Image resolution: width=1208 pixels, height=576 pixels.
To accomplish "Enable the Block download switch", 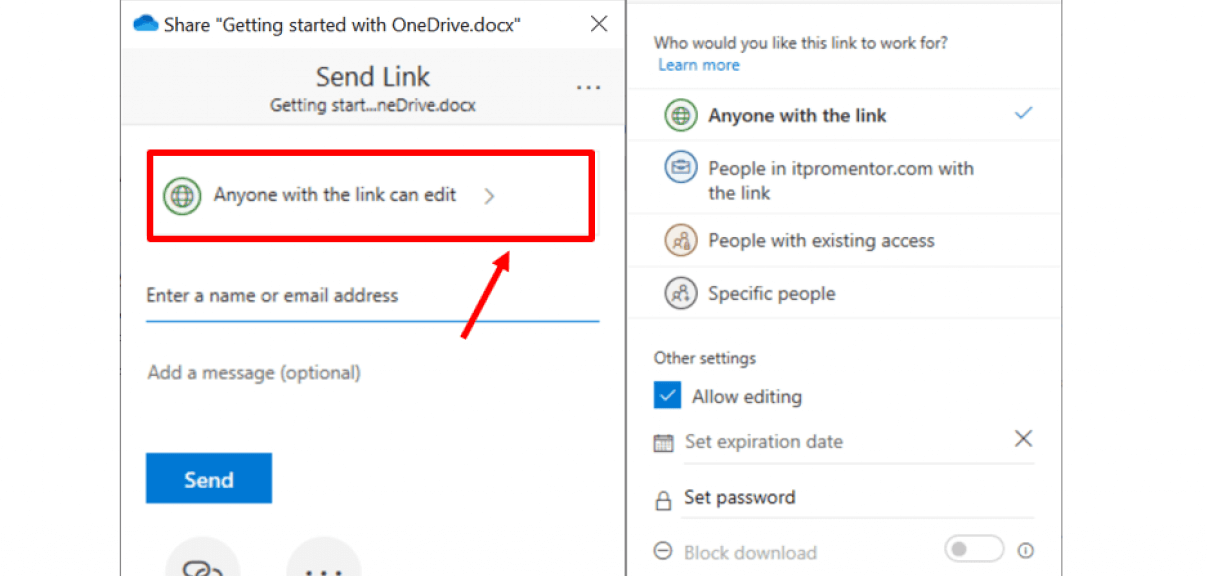I will pos(973,549).
